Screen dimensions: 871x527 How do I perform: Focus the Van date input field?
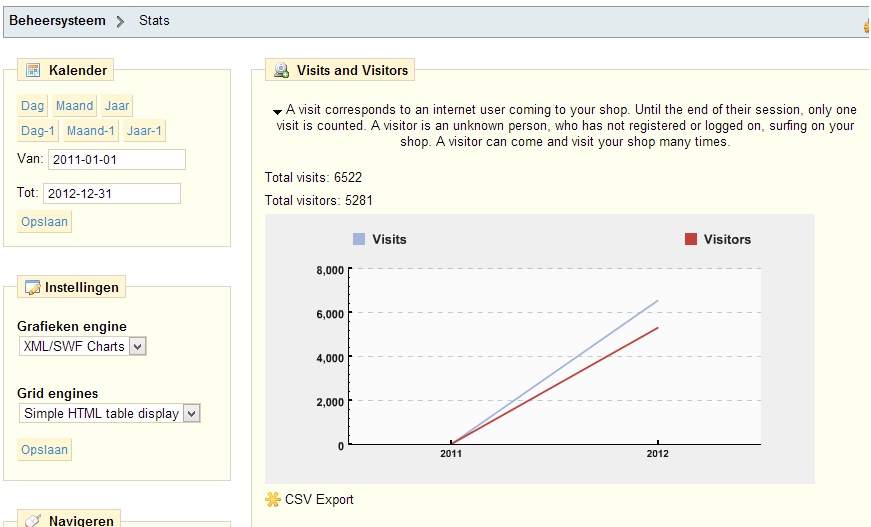[117, 159]
